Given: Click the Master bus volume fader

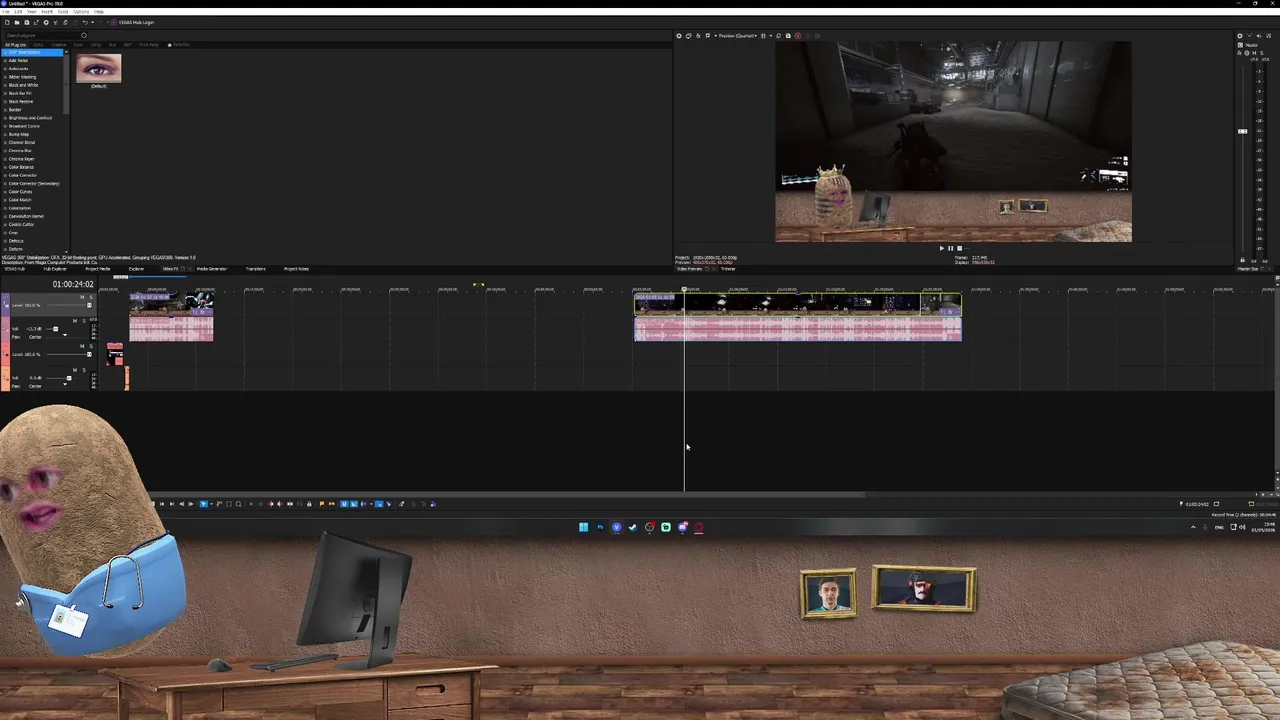Looking at the screenshot, I should [x=1242, y=131].
